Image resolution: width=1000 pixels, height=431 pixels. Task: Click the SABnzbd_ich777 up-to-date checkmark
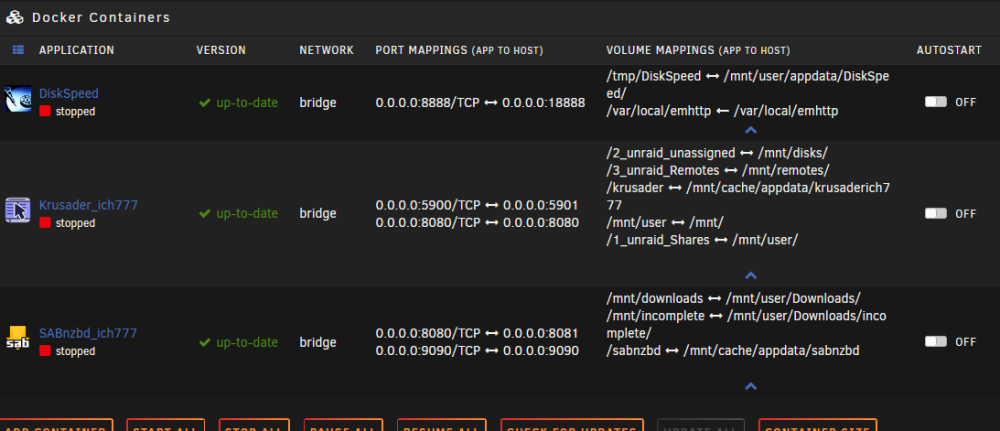tap(204, 342)
